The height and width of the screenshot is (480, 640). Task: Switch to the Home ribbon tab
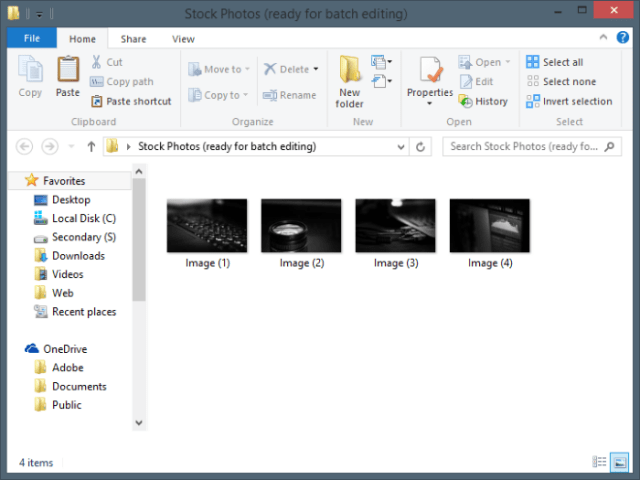pyautogui.click(x=82, y=39)
